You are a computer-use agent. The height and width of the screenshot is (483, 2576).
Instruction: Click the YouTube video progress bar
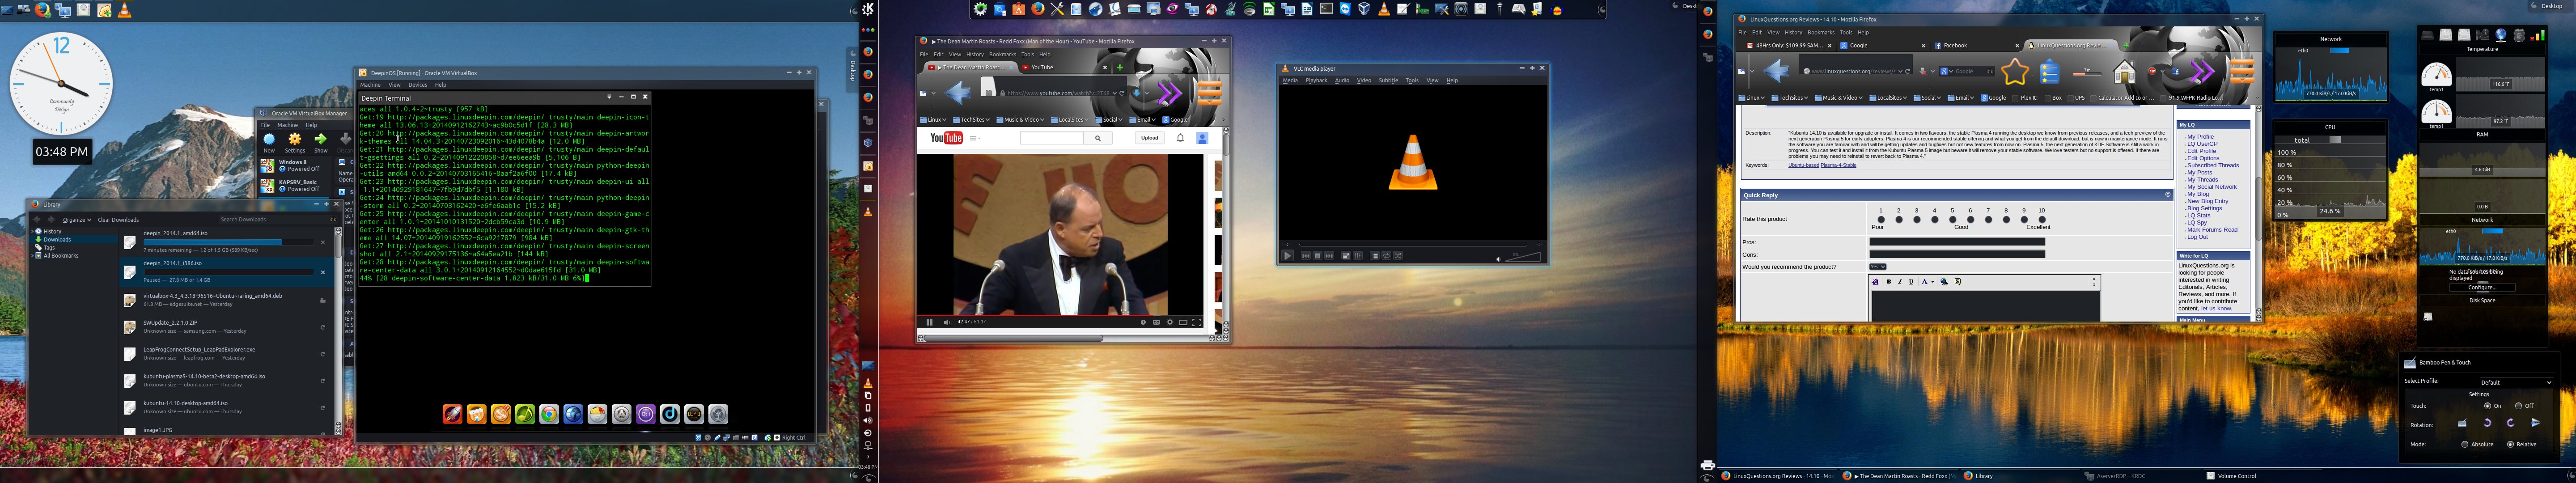pos(1061,316)
